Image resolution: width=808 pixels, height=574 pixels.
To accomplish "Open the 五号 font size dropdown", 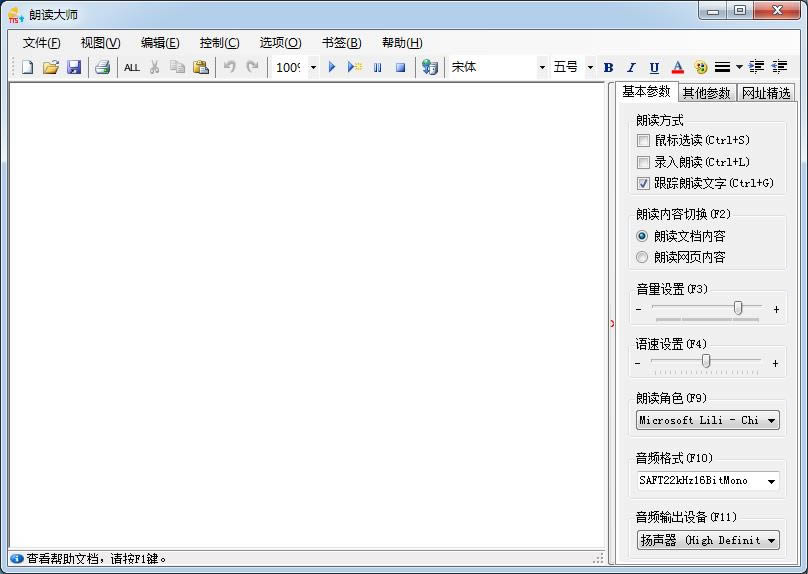I will point(590,67).
